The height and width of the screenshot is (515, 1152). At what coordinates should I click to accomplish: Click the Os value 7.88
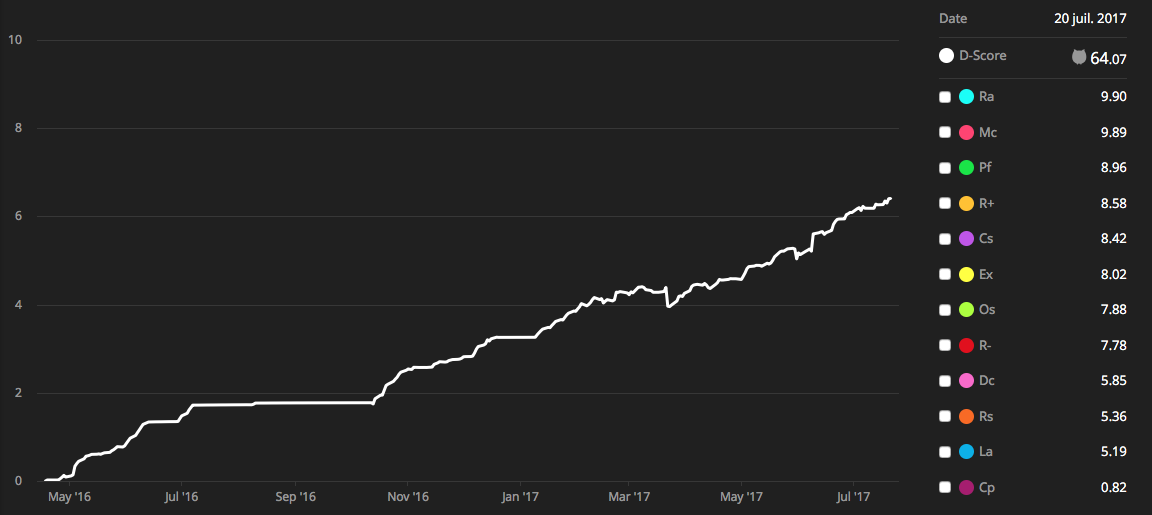(x=1114, y=309)
